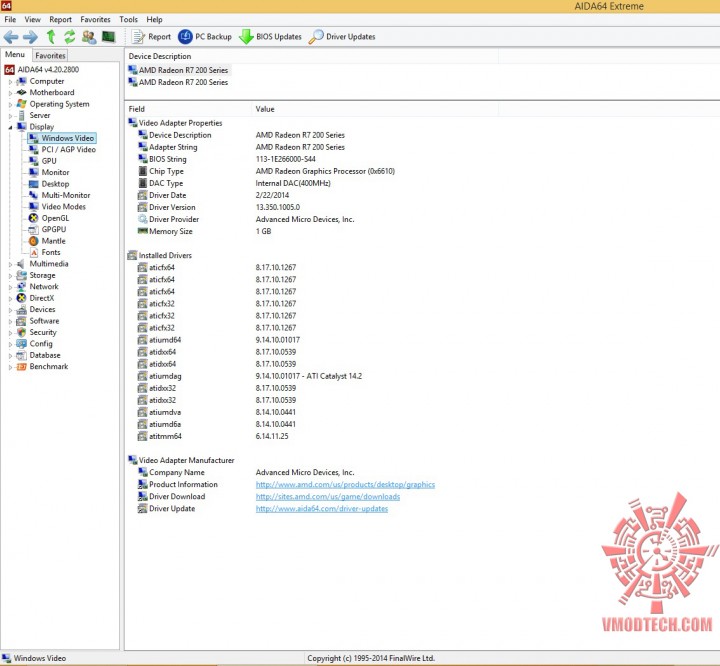Open the aida64.com driver-updates link

click(x=322, y=508)
